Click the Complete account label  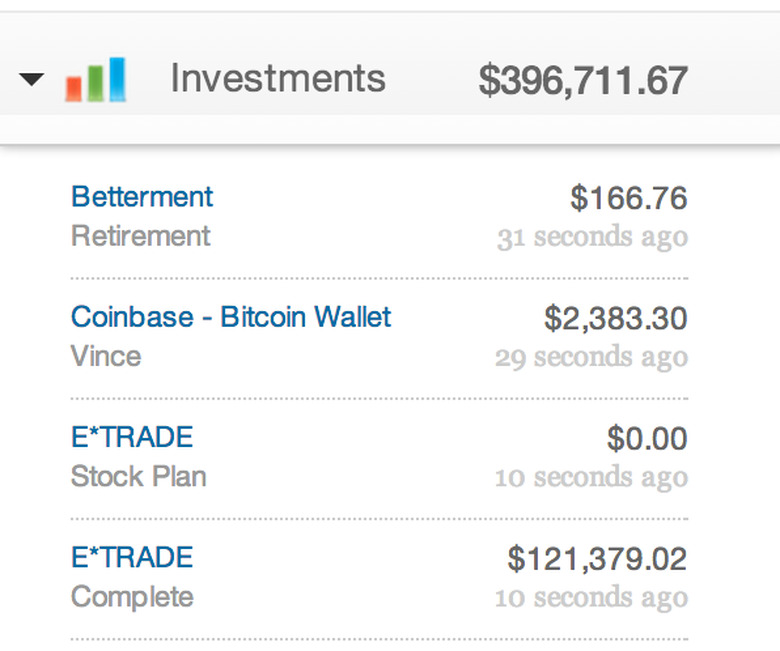[132, 597]
